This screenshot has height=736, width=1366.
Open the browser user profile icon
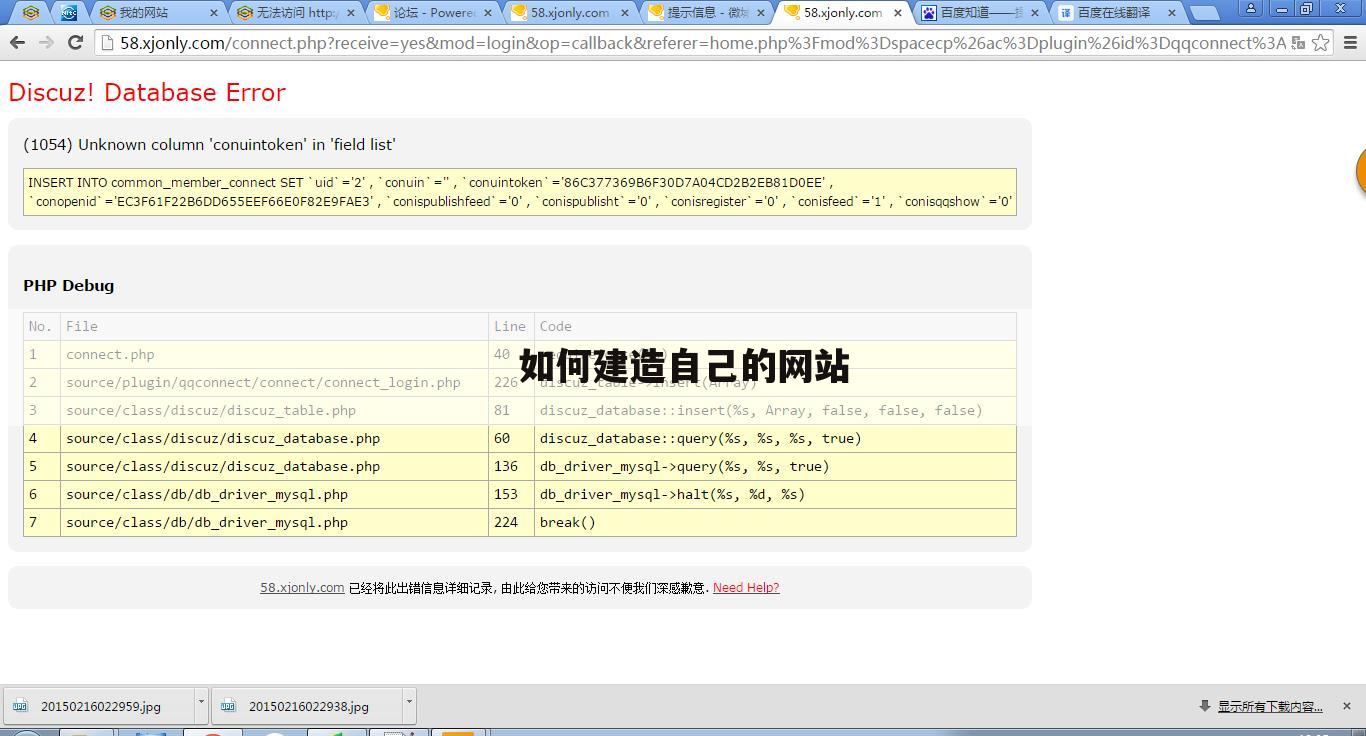[1250, 8]
